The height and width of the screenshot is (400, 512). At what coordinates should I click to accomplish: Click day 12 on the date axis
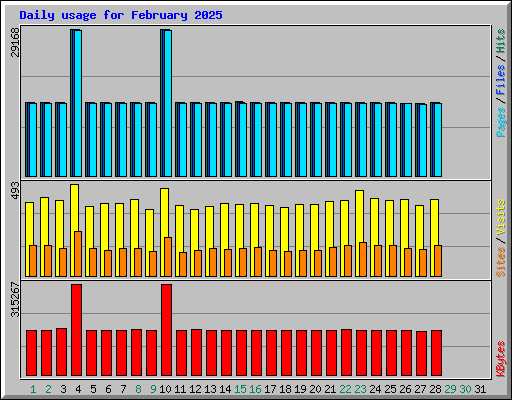click(195, 389)
